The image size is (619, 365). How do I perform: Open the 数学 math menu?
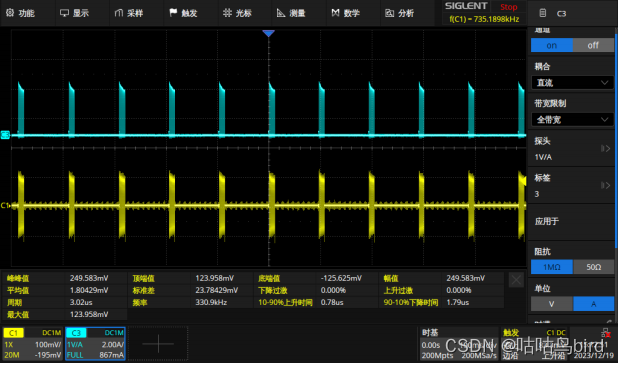345,13
